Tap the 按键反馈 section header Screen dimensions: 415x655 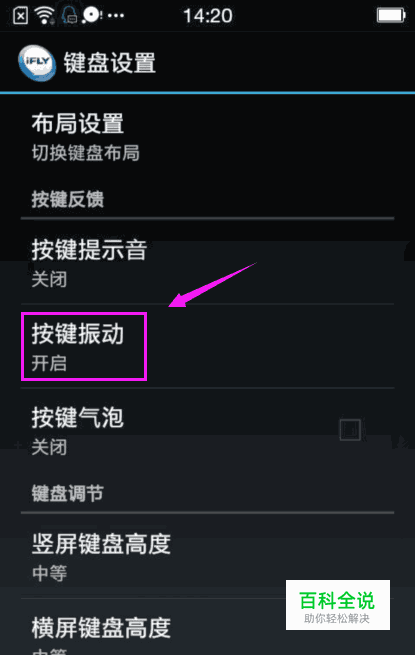click(68, 199)
